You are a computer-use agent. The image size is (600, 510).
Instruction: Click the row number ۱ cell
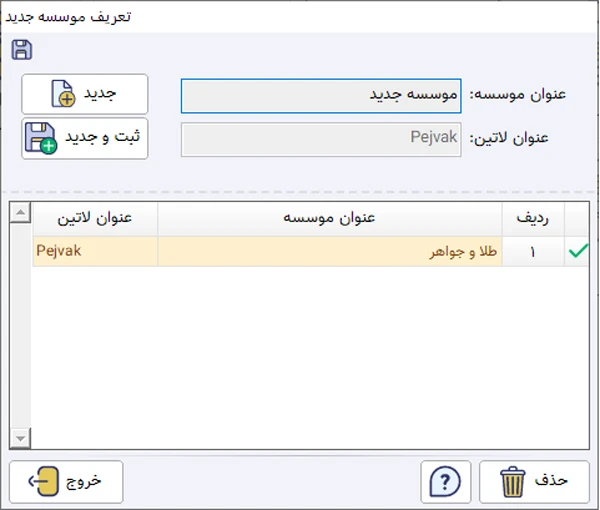pos(532,252)
